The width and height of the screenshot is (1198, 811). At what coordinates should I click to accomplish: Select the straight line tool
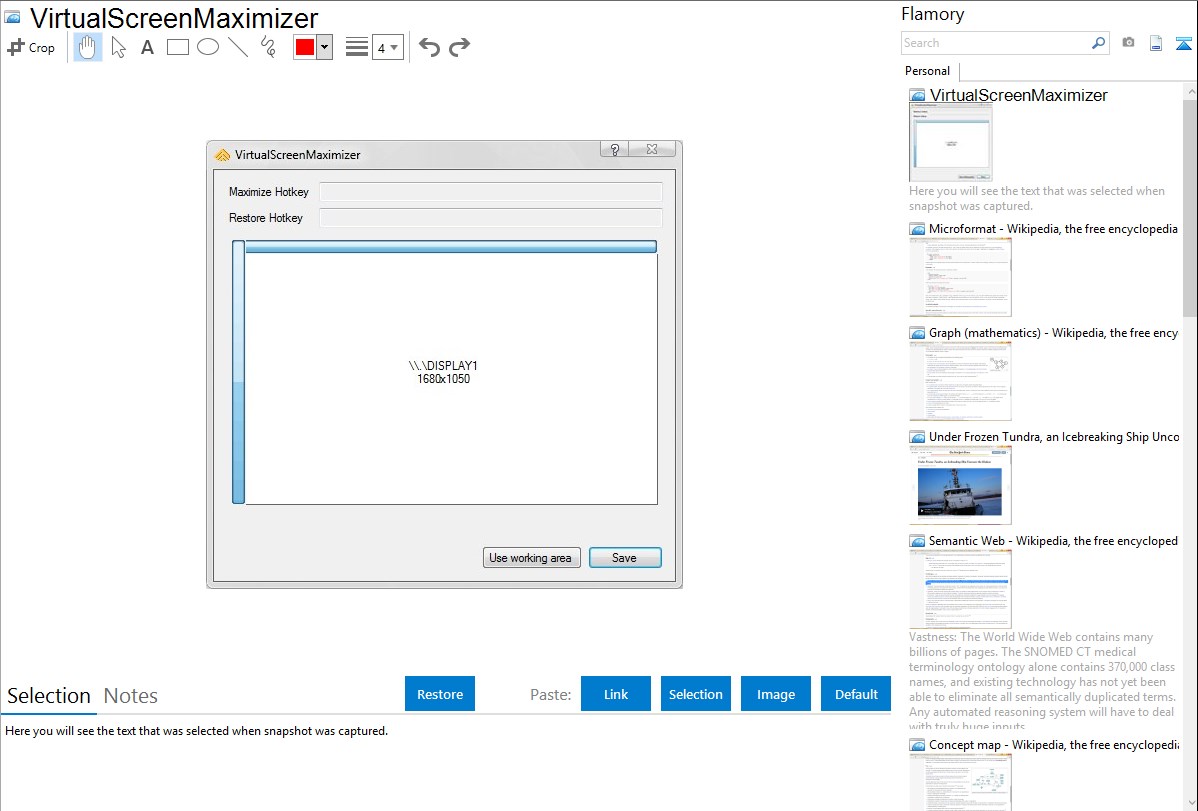238,47
